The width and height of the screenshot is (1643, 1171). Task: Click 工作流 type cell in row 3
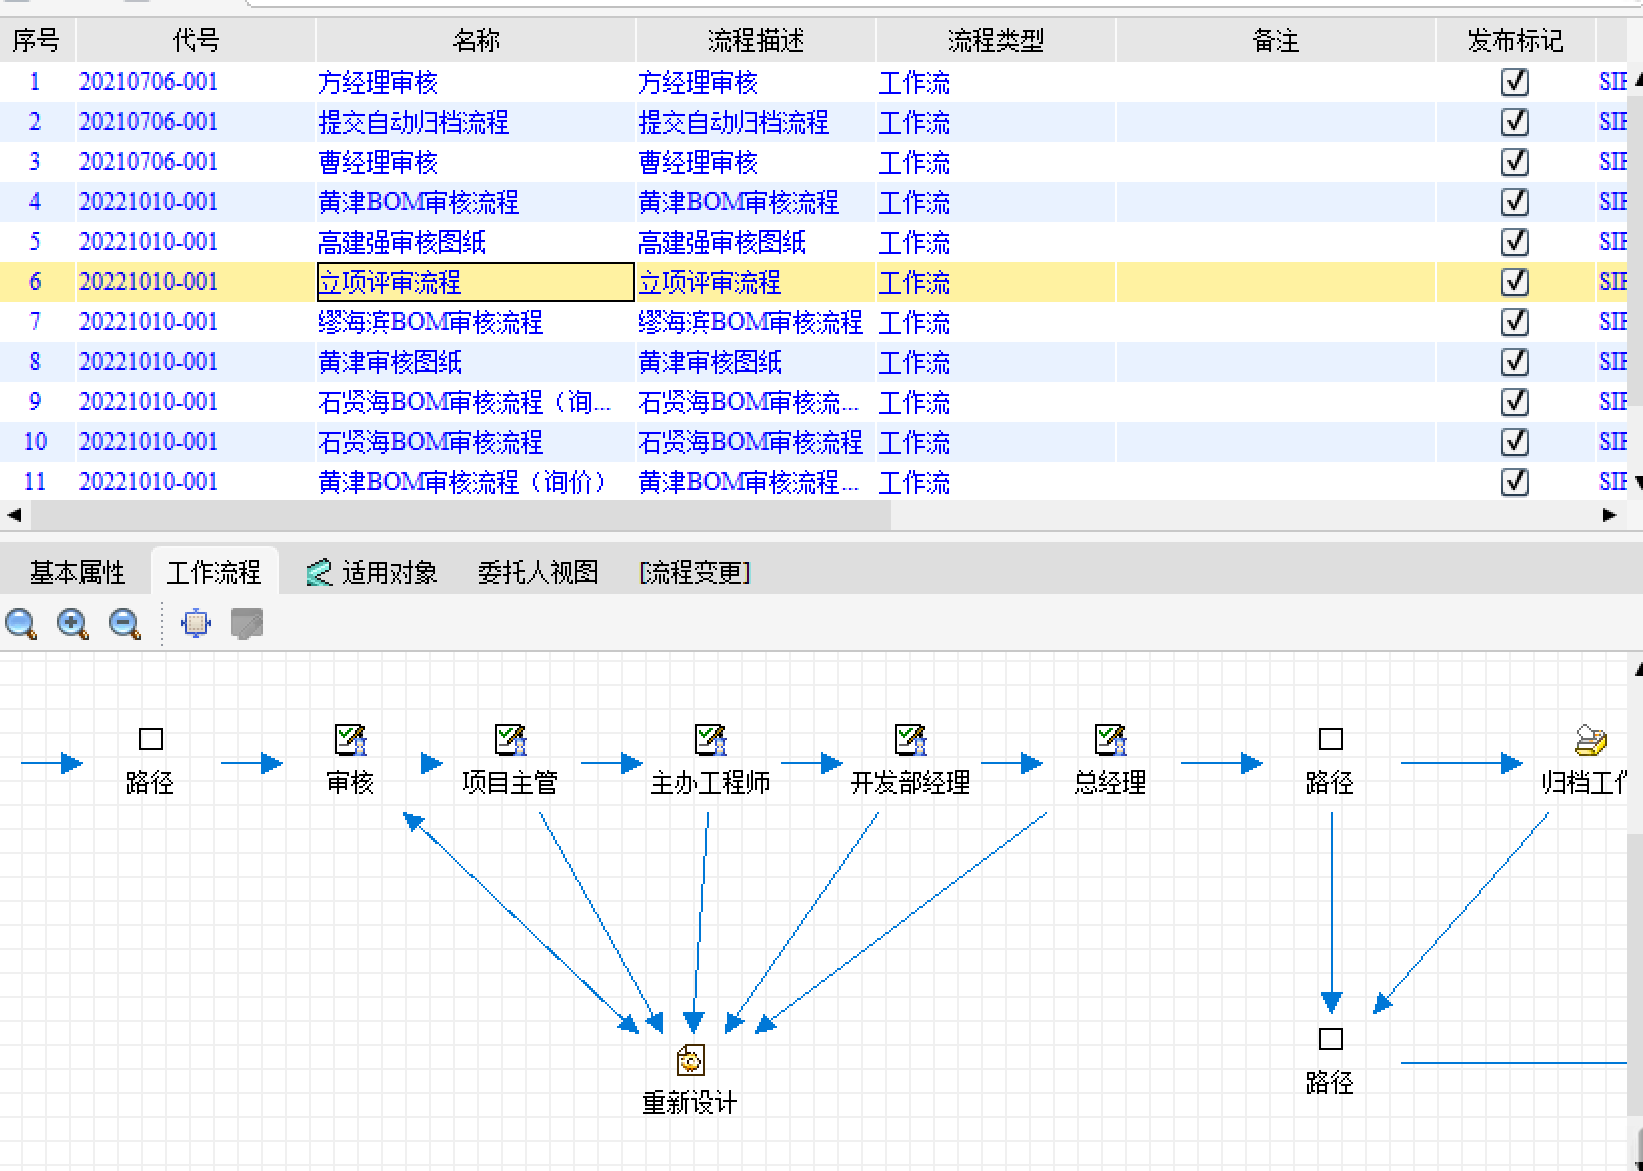coord(996,162)
